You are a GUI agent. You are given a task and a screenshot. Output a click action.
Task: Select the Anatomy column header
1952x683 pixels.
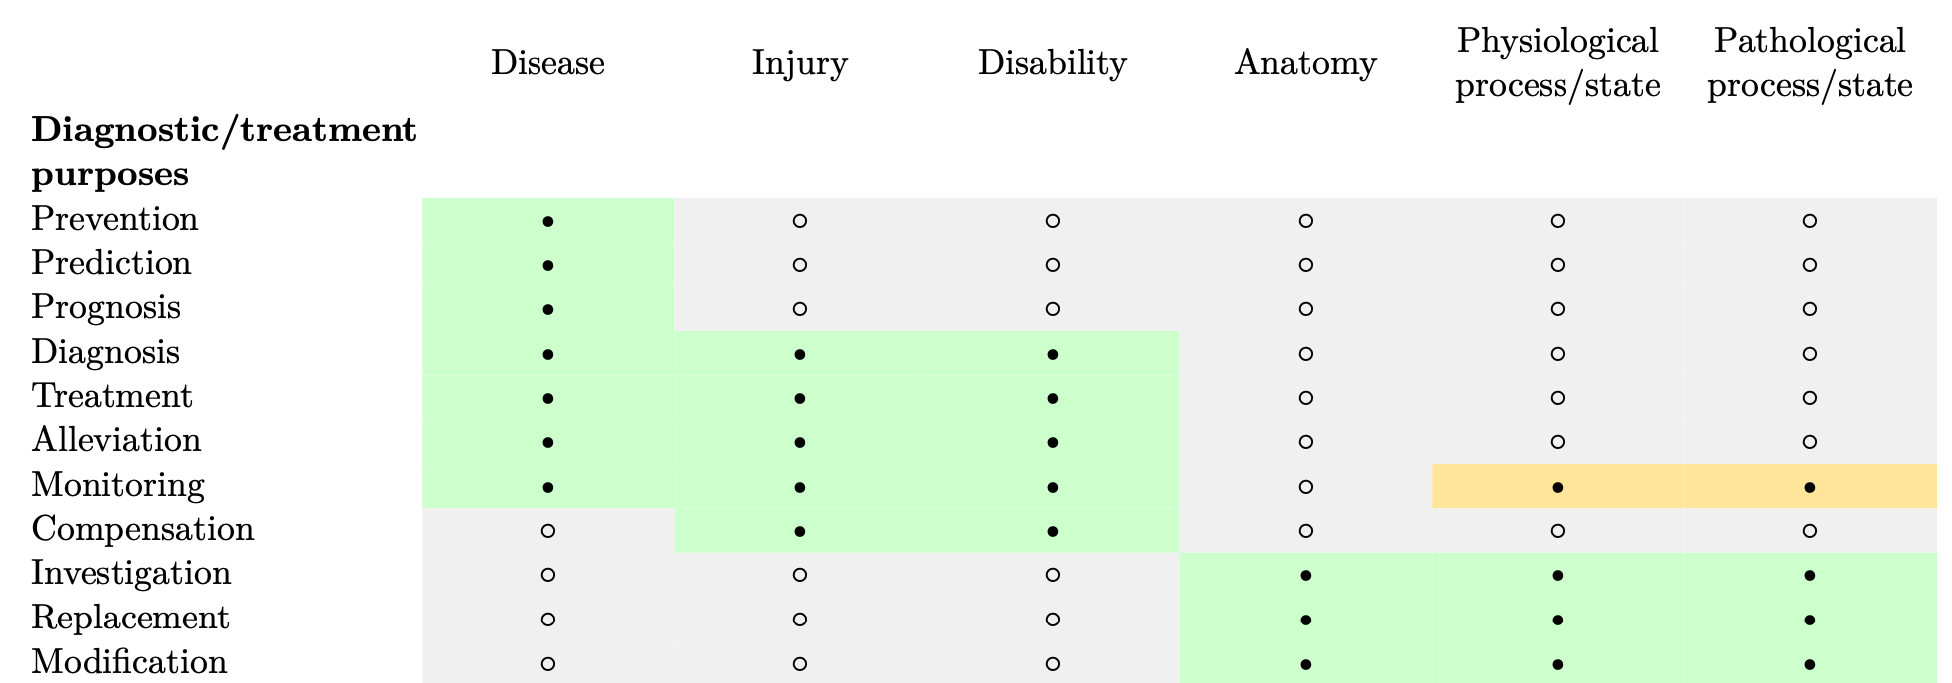tap(1305, 64)
